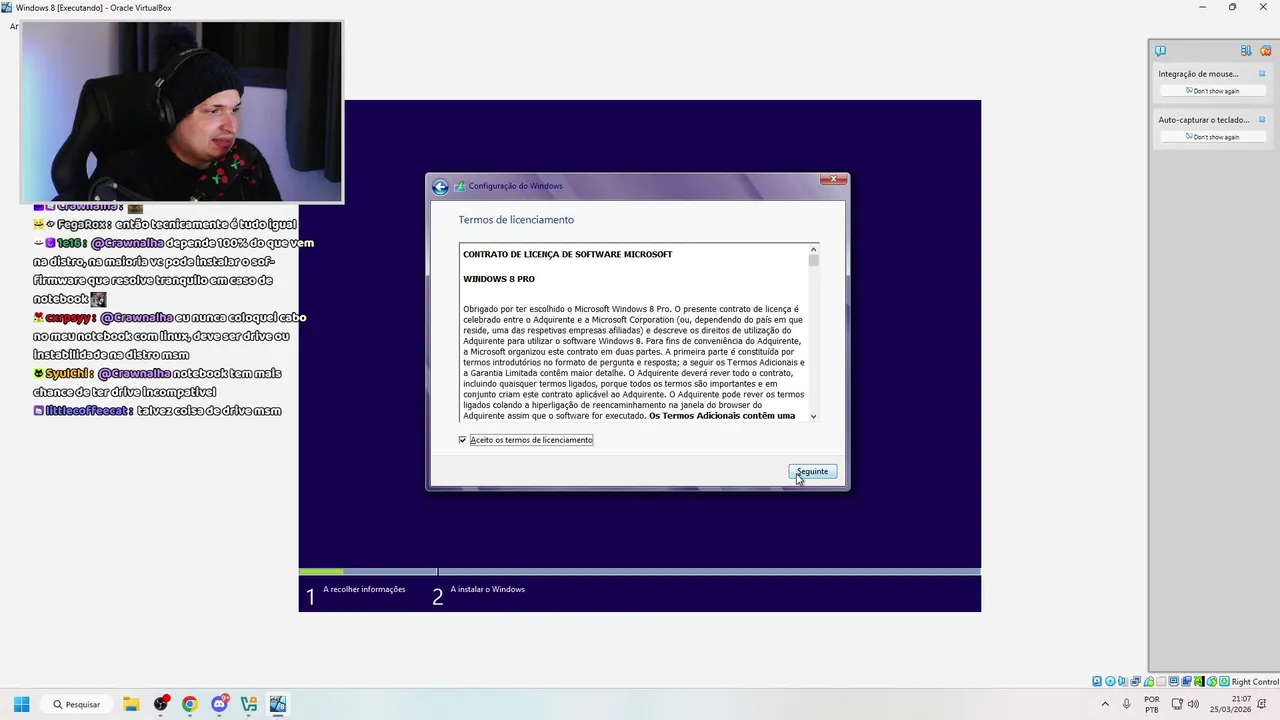This screenshot has height=720, width=1280.
Task: Click the VirtualBox hard disk activity indicator
Action: coord(1097,681)
